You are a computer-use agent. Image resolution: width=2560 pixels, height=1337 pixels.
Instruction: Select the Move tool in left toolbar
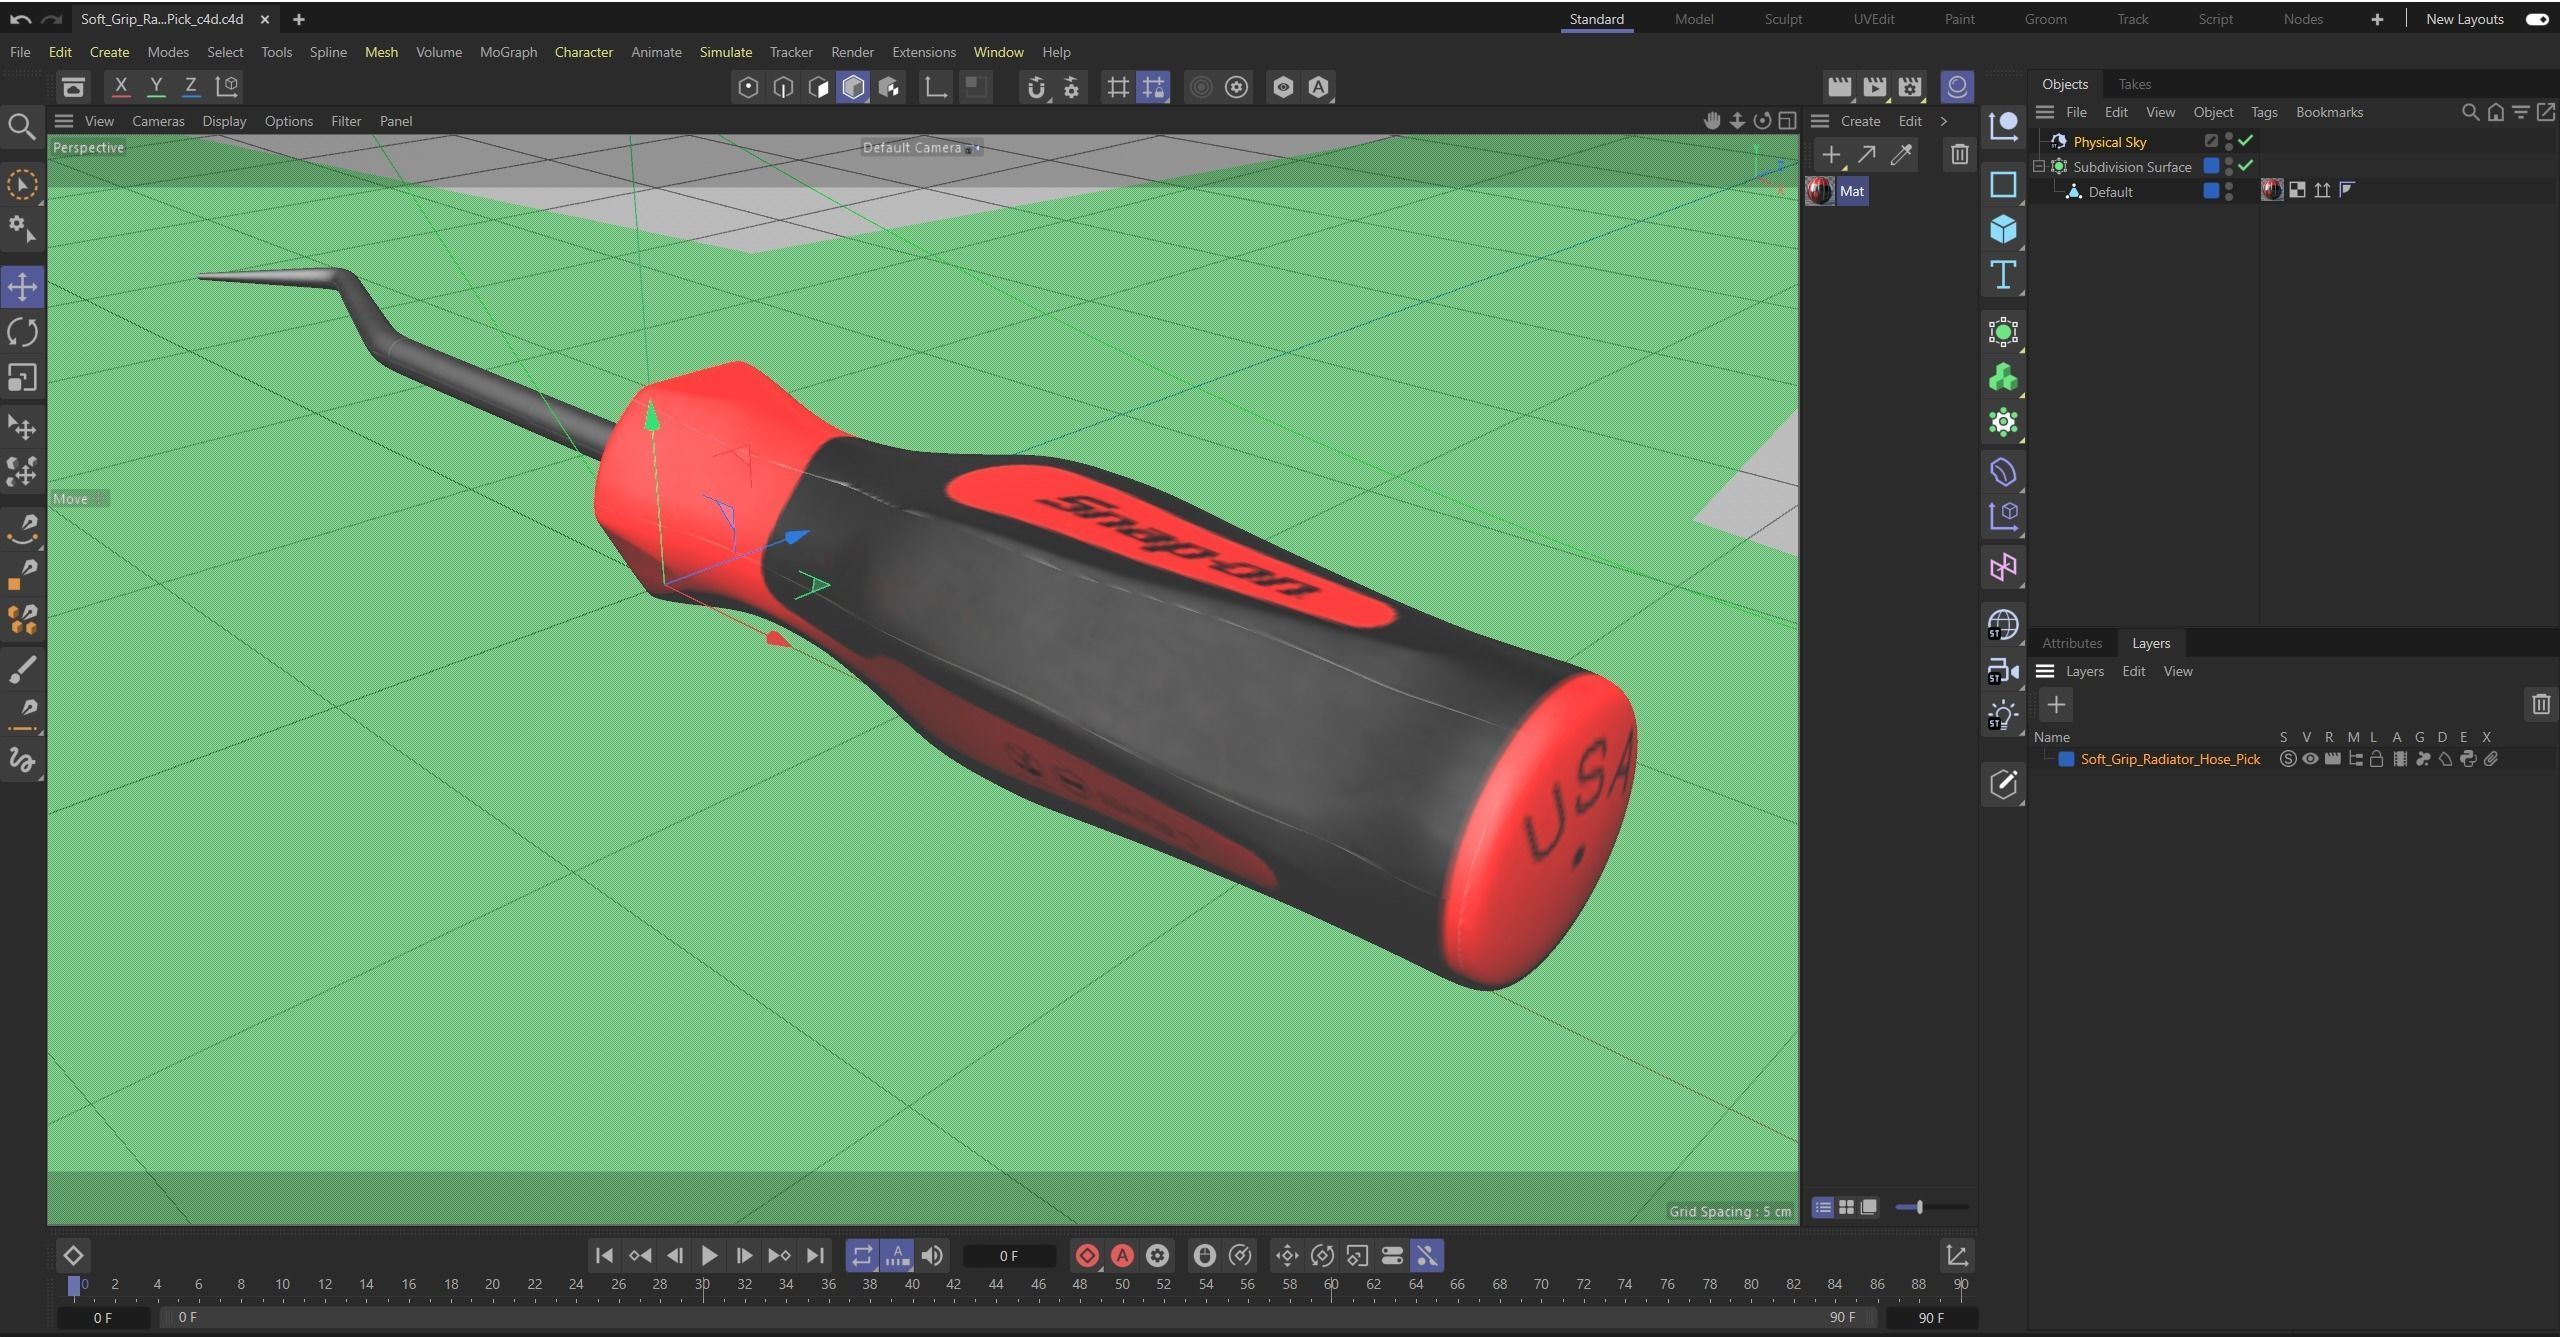[x=22, y=287]
